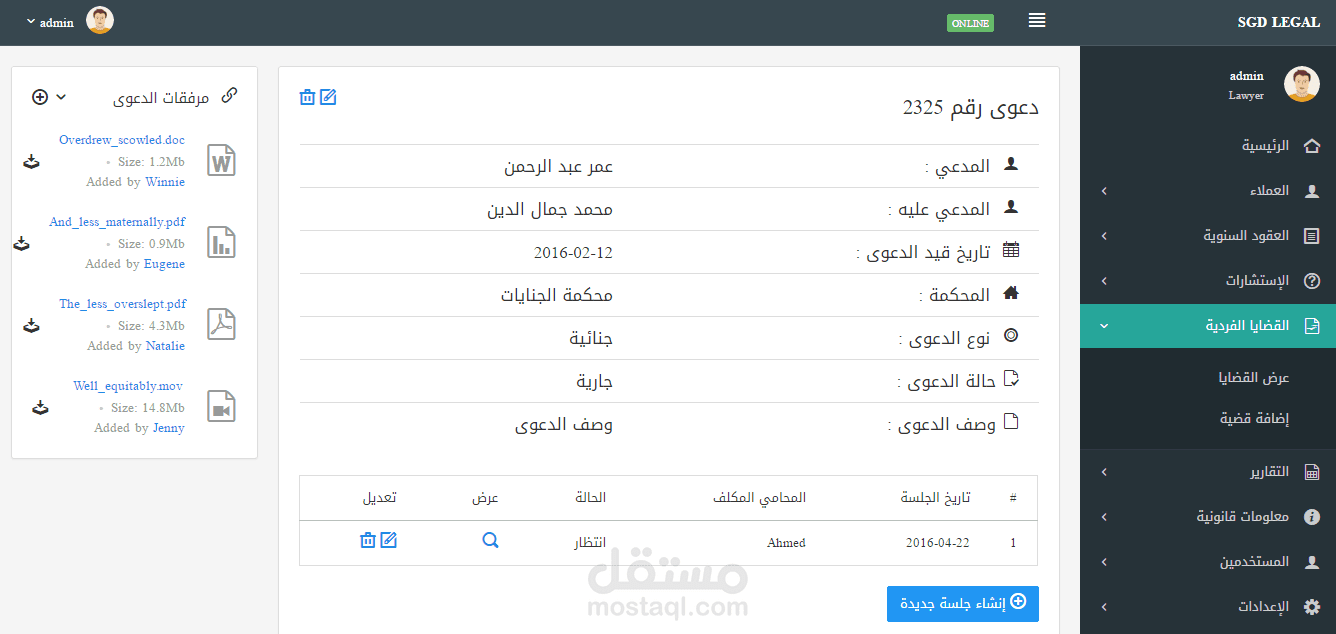This screenshot has height=634, width=1336.
Task: Click the plus icon to add an attachment
Action: [x=39, y=96]
